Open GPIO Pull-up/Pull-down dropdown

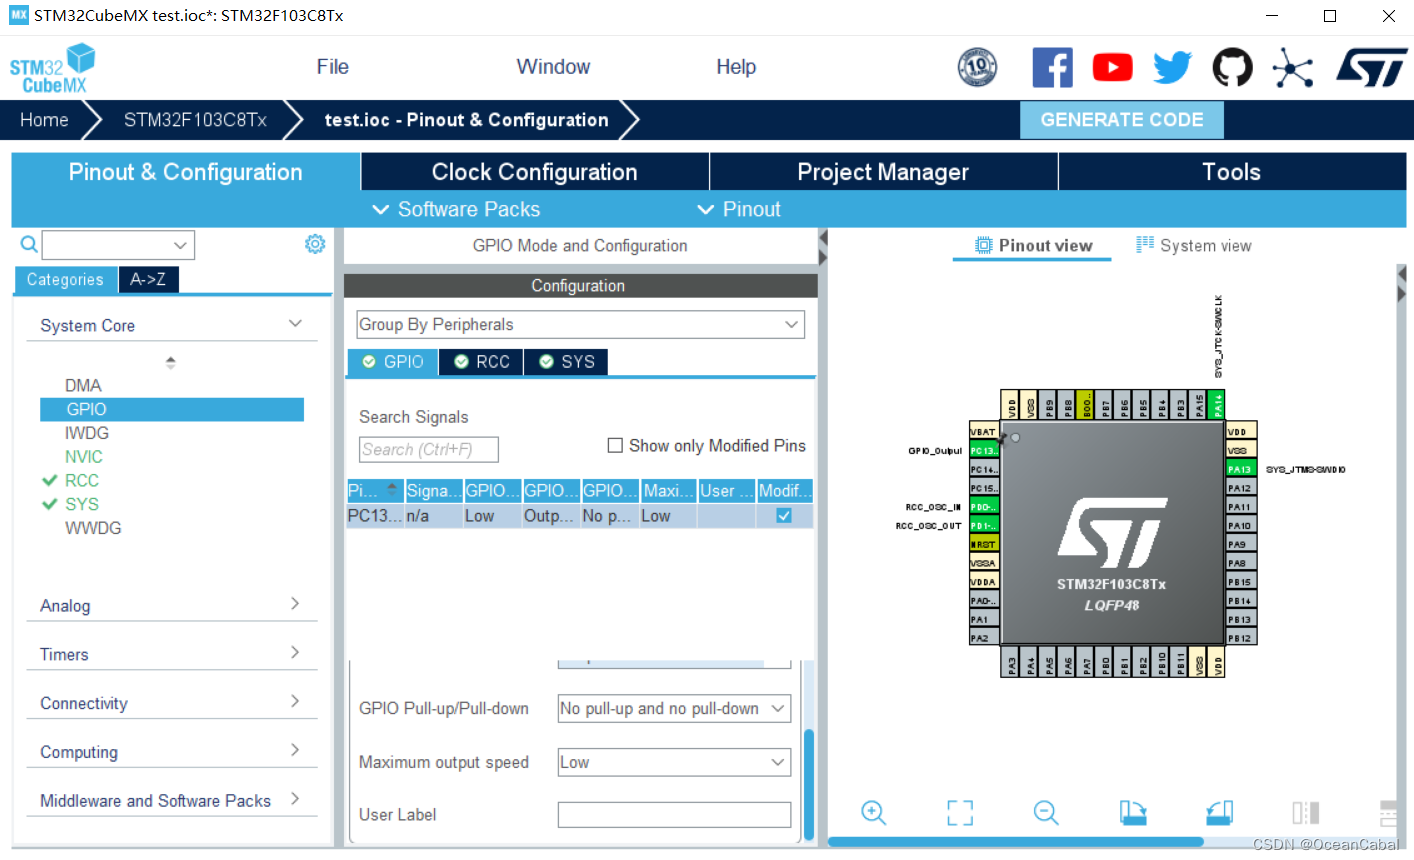[674, 709]
